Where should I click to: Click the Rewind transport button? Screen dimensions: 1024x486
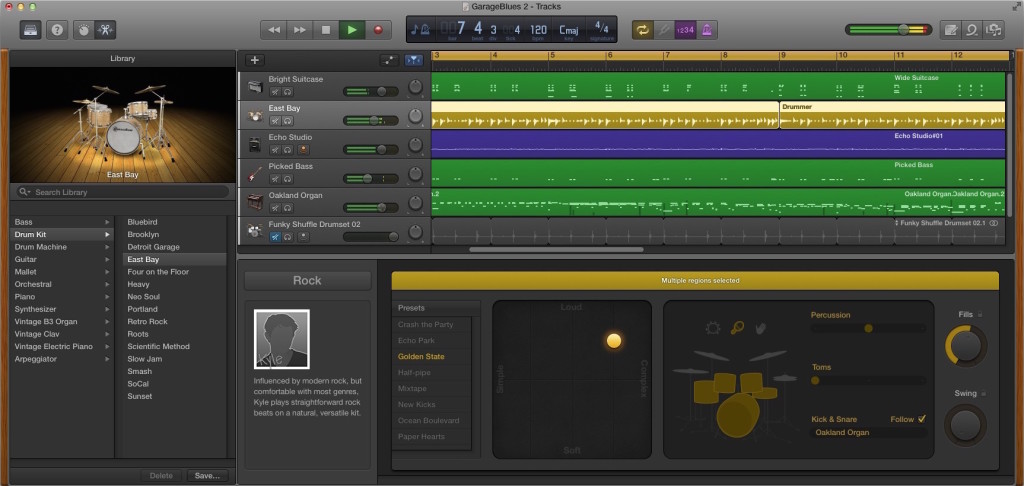pyautogui.click(x=274, y=29)
